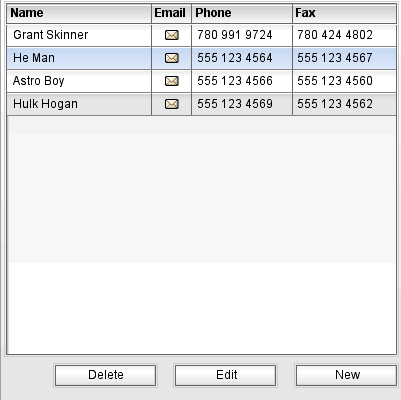Select the He Man name cell
Image resolution: width=401 pixels, height=400 pixels.
[79, 58]
